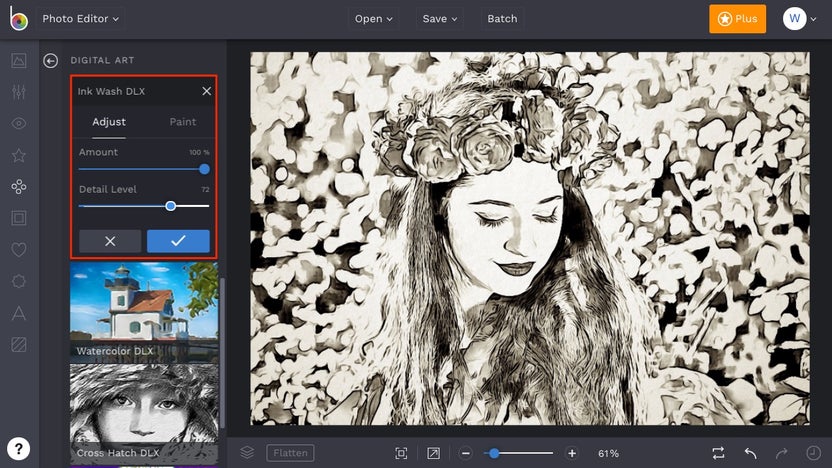The image size is (832, 468).
Task: Switch to the Paint tab
Action: 182,122
